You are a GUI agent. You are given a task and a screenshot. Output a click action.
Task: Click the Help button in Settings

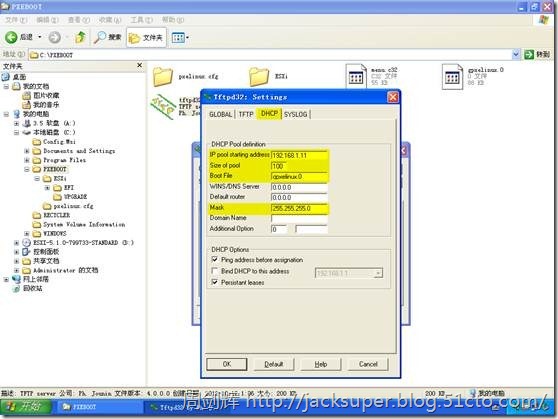[321, 364]
